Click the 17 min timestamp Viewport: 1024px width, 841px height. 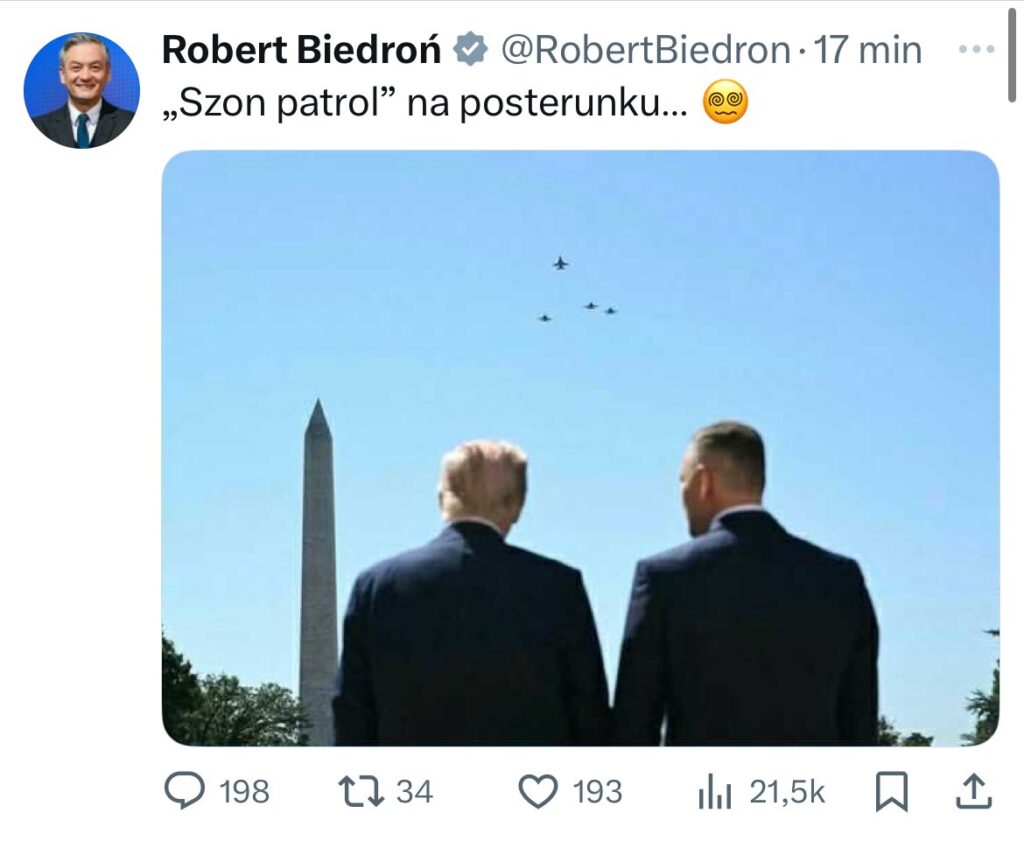point(868,50)
